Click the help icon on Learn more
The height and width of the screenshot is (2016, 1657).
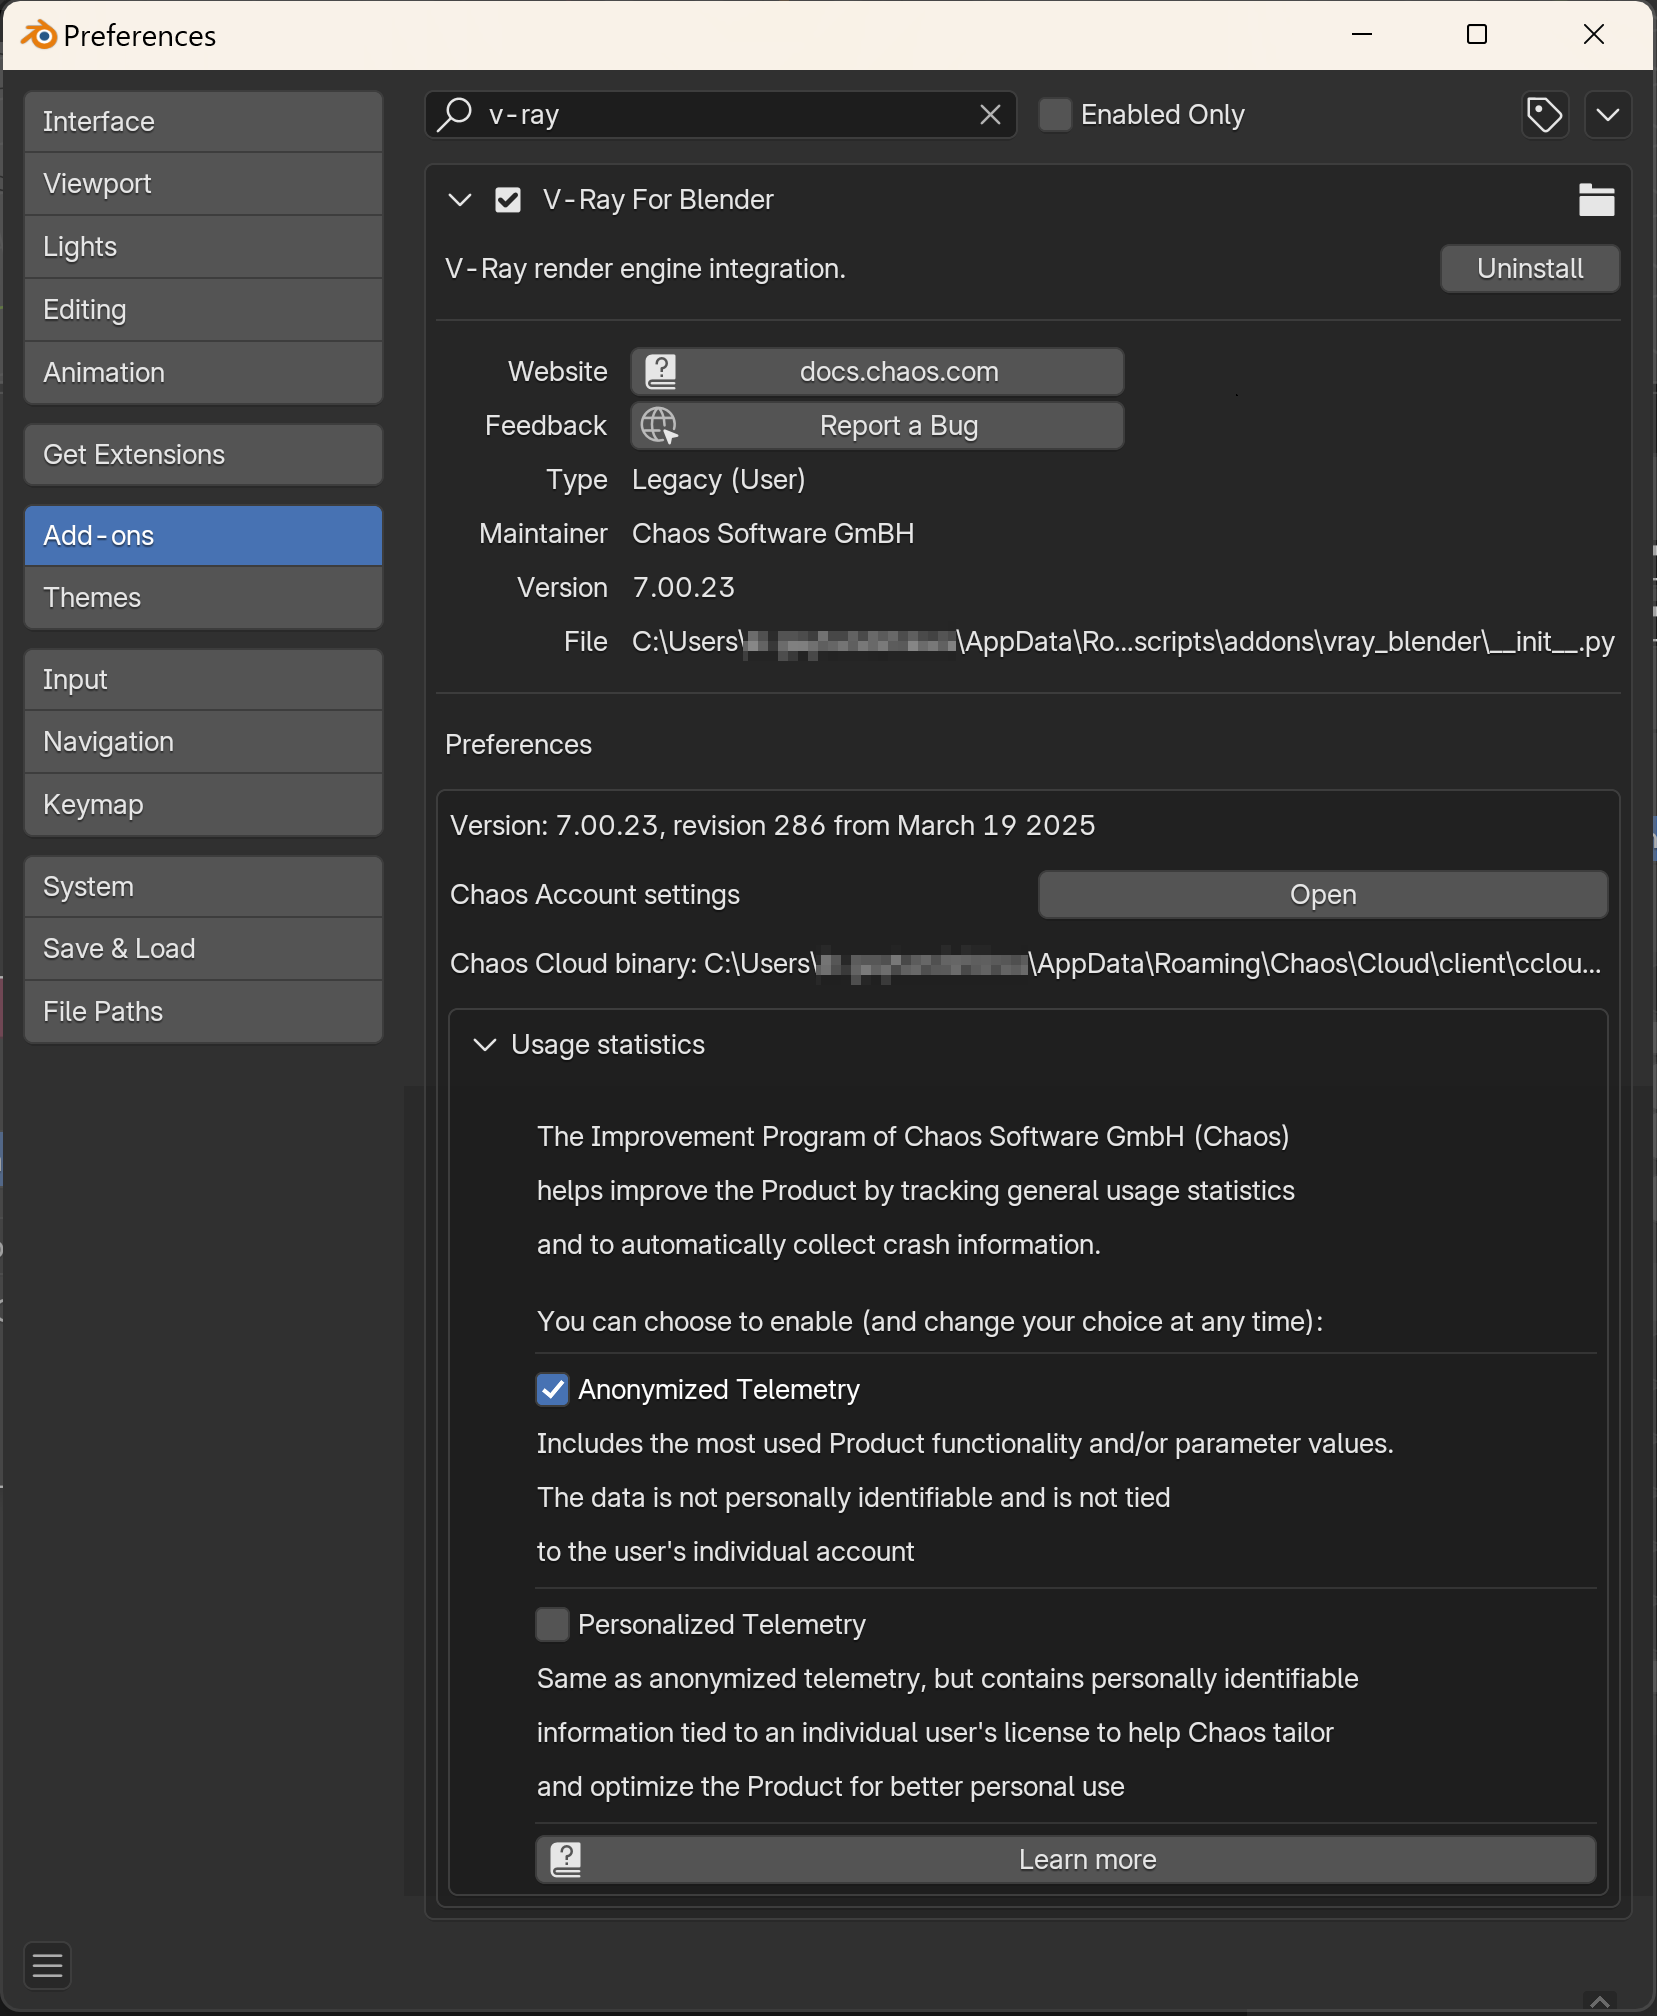tap(566, 1860)
